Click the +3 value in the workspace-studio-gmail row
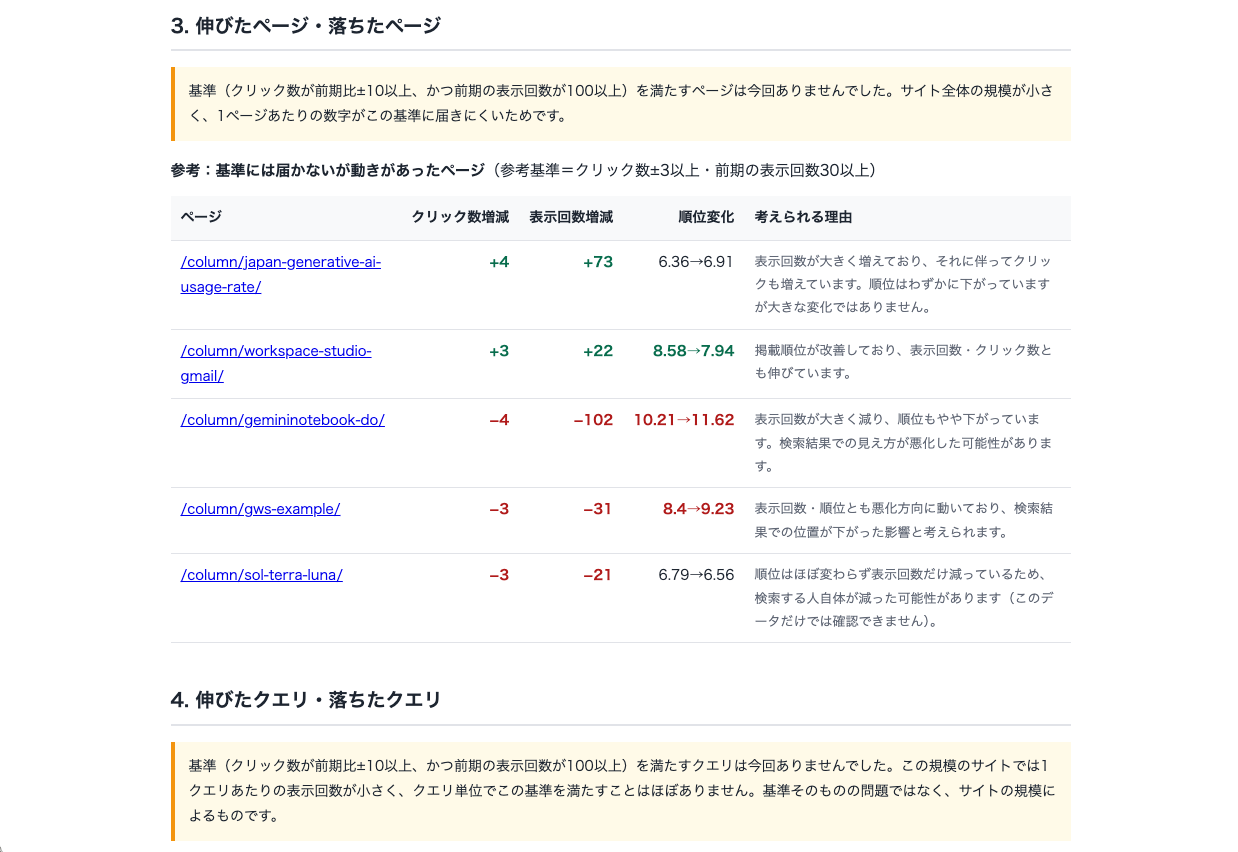 coord(499,351)
